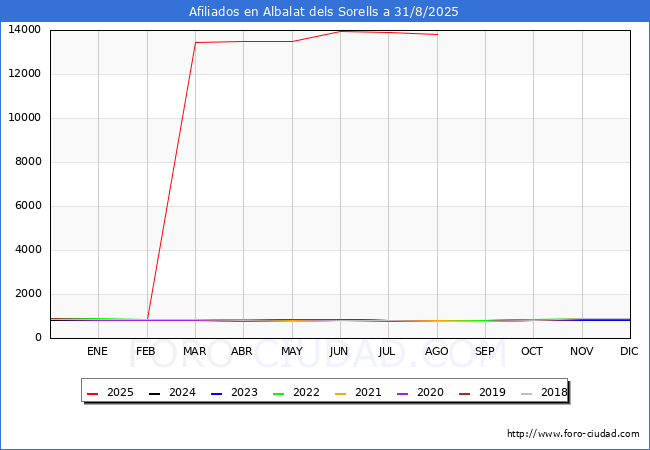650x450 pixels.
Task: Click the 2025 red legend swatch
Action: pos(93,393)
